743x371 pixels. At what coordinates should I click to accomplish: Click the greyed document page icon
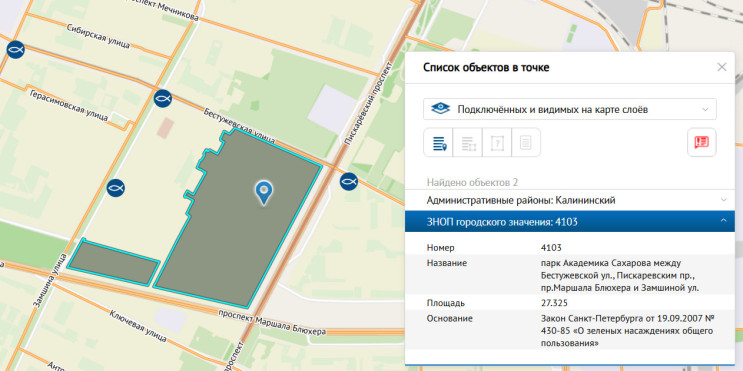526,142
